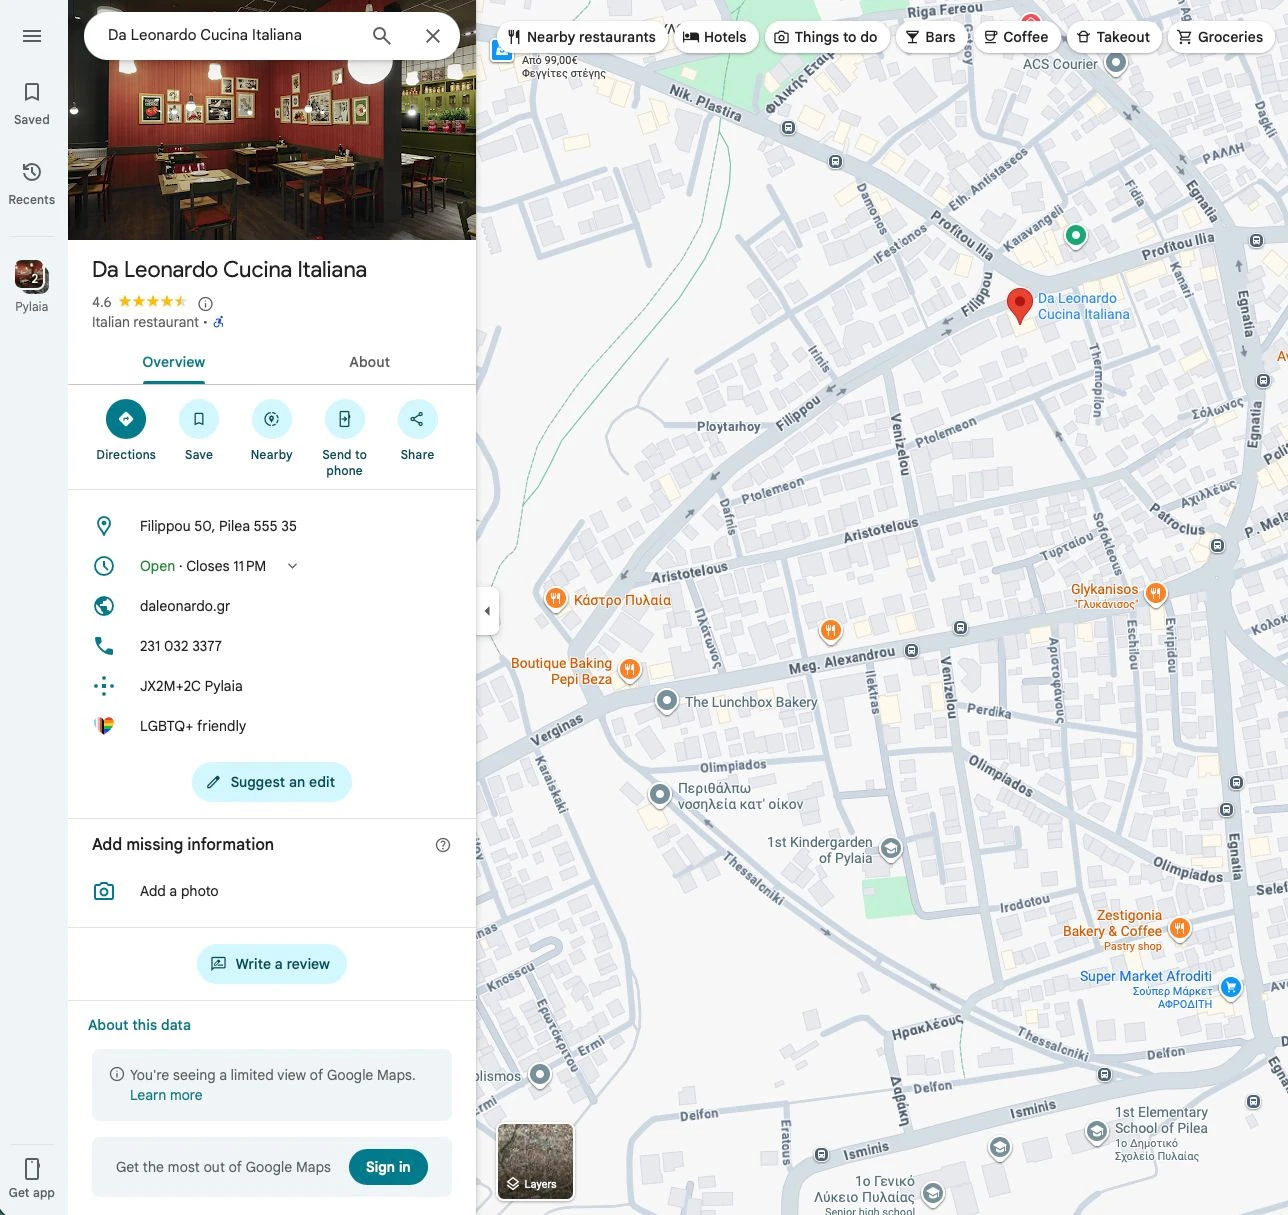Get Directions to the restaurant
The height and width of the screenshot is (1215, 1288).
[125, 419]
